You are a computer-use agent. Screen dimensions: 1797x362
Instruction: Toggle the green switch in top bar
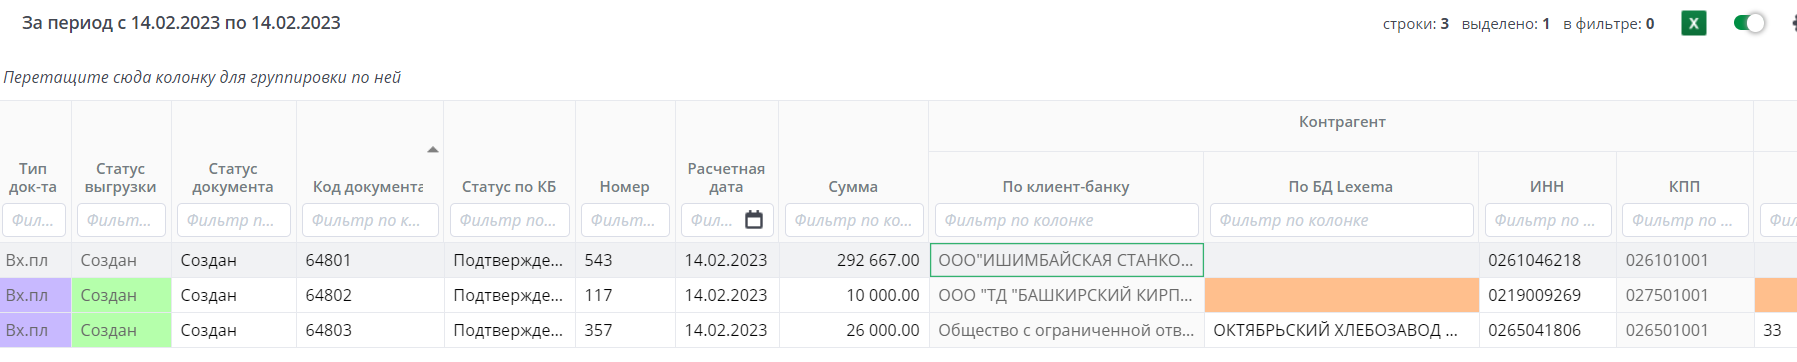pyautogui.click(x=1750, y=23)
